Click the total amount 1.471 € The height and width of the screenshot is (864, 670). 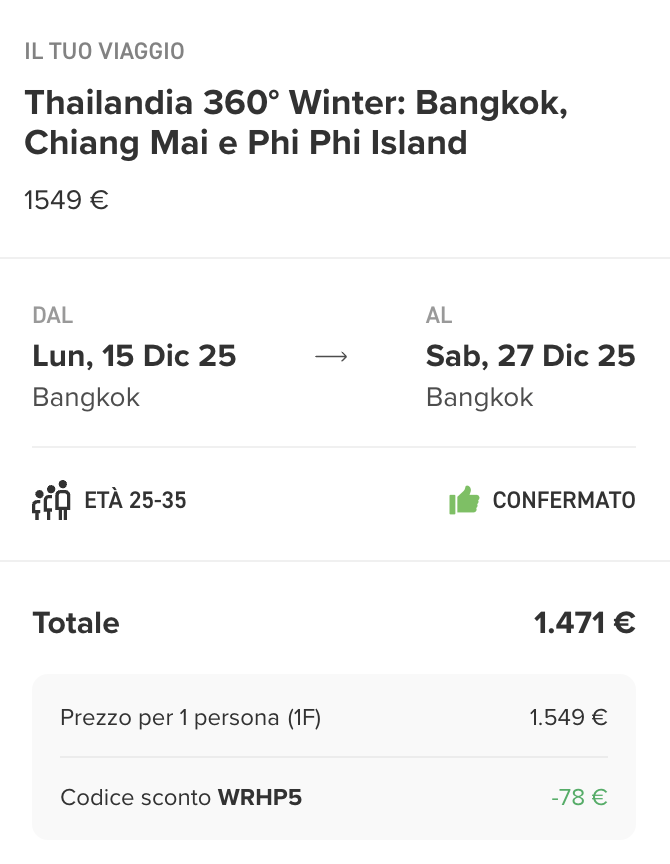pyautogui.click(x=584, y=623)
